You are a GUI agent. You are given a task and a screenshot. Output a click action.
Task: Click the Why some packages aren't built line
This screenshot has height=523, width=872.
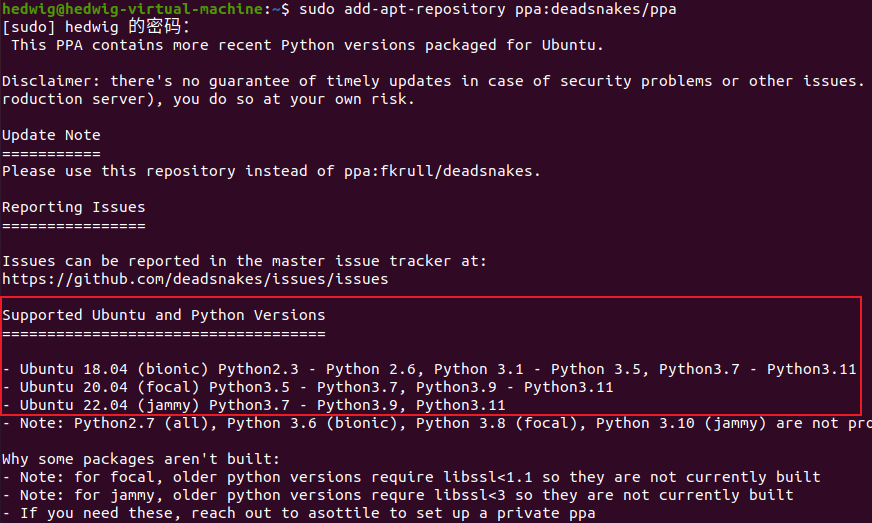click(x=141, y=459)
